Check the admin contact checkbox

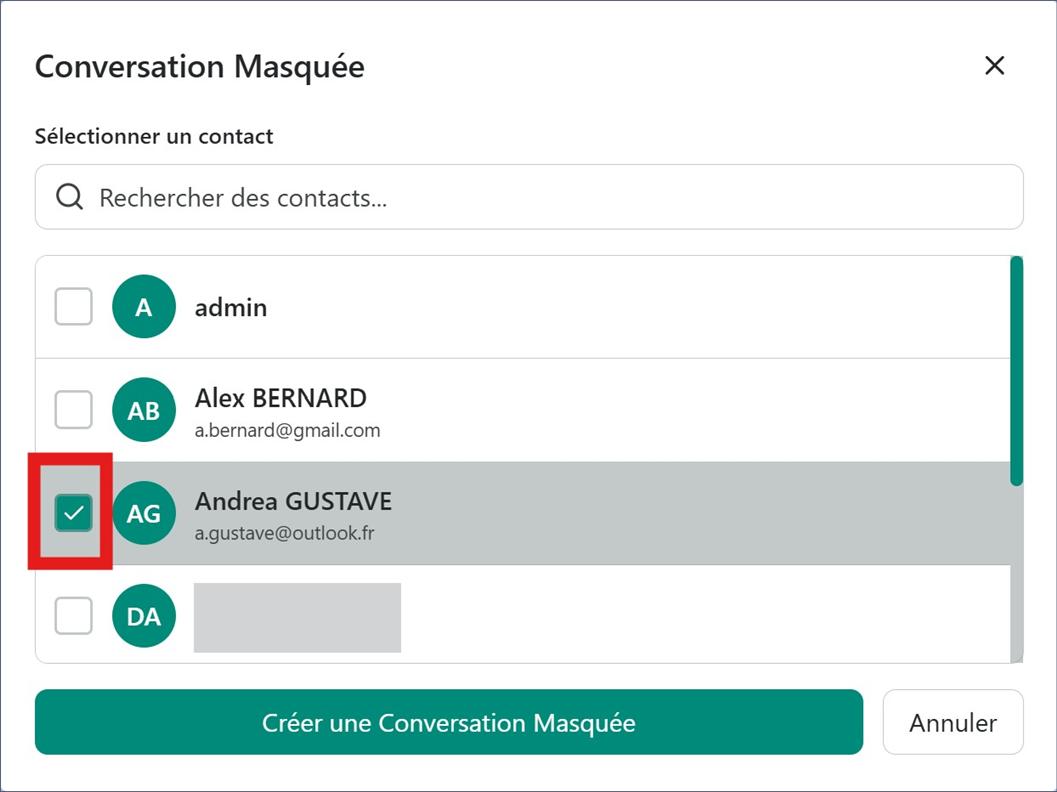point(72,306)
